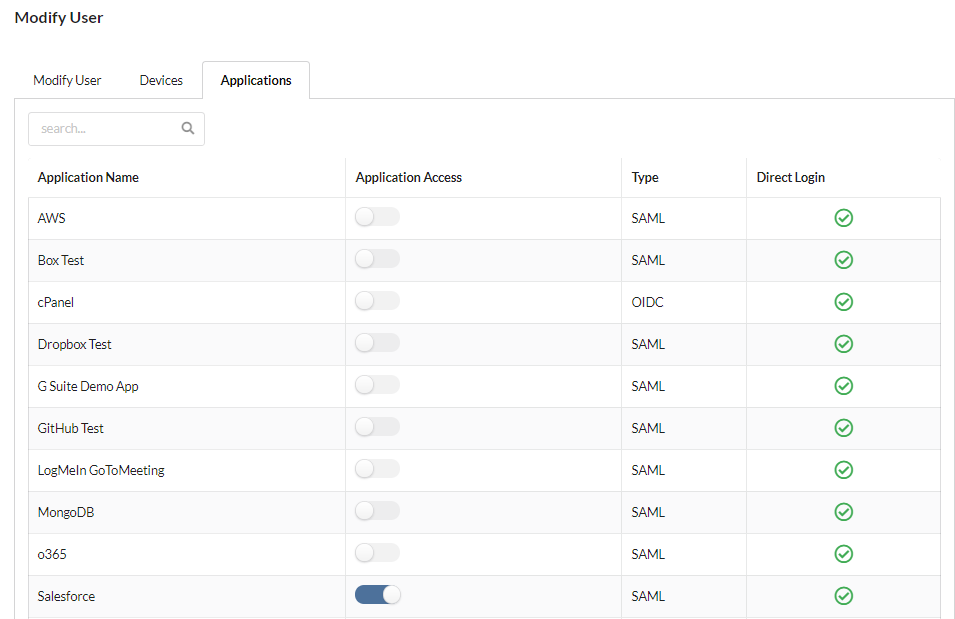The image size is (955, 619).
Task: Click the GitHub Test direct login checkmark
Action: click(844, 428)
